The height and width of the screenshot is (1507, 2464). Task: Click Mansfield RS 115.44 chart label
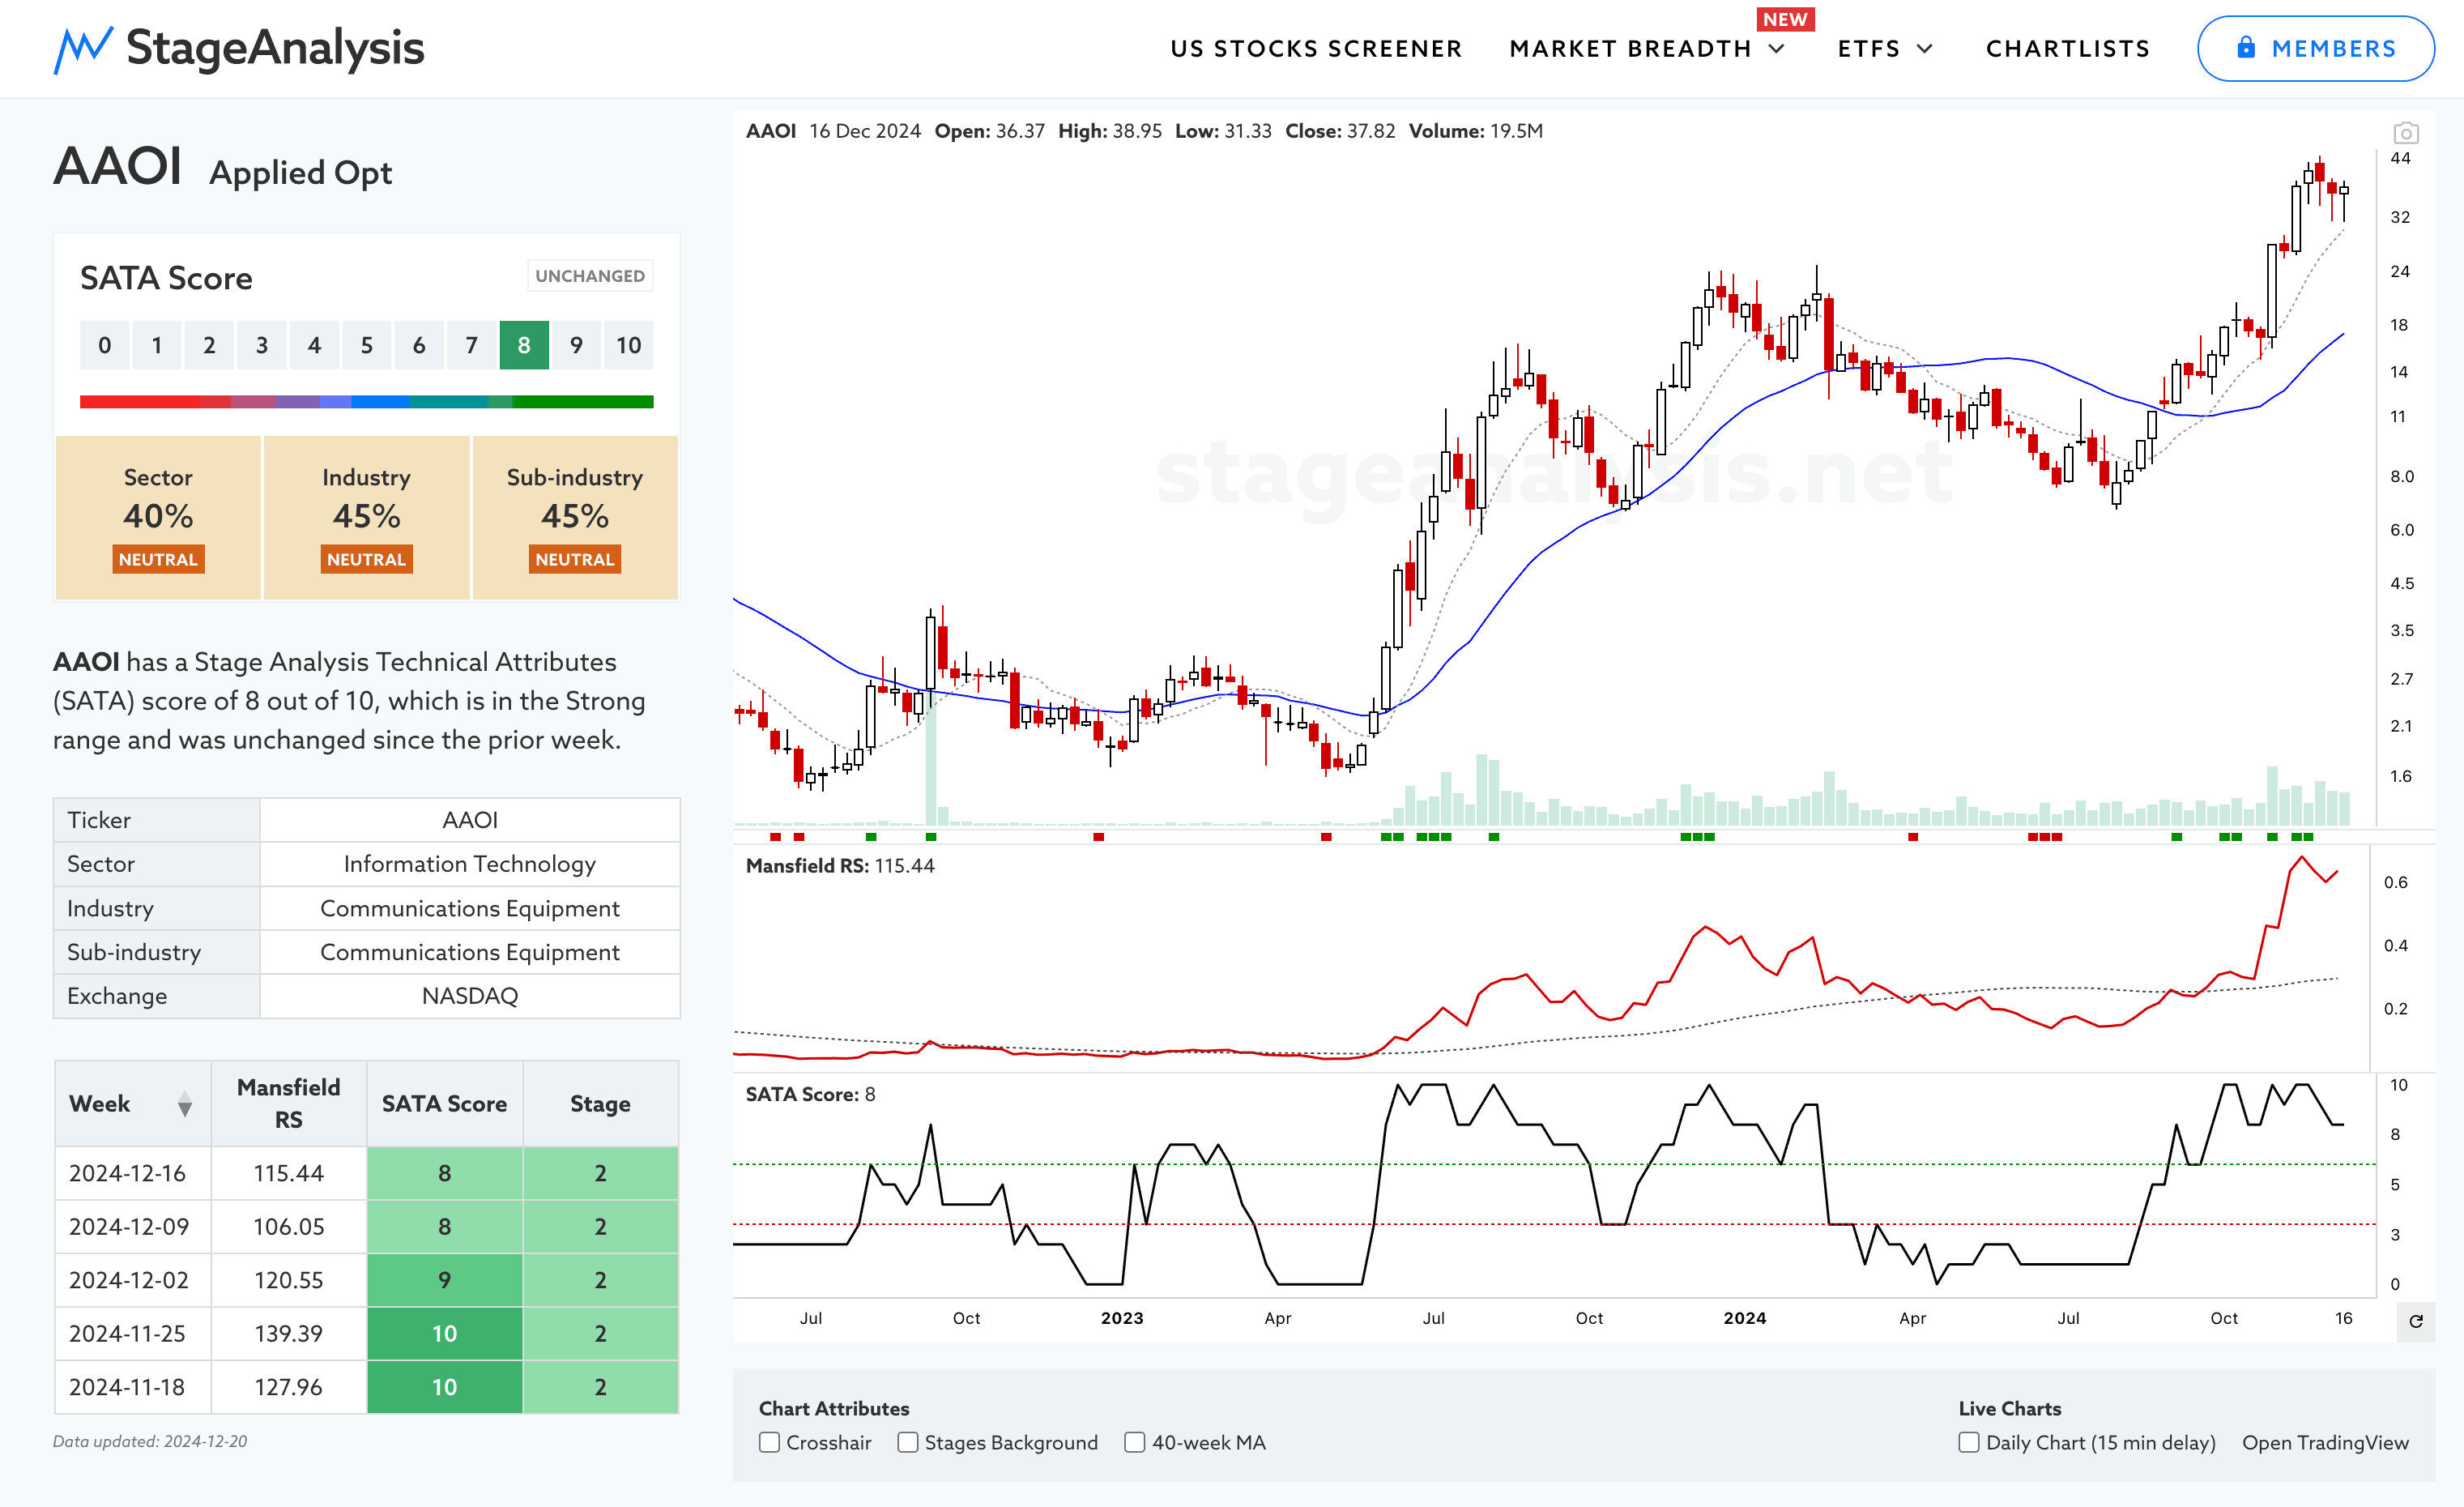pyautogui.click(x=840, y=866)
